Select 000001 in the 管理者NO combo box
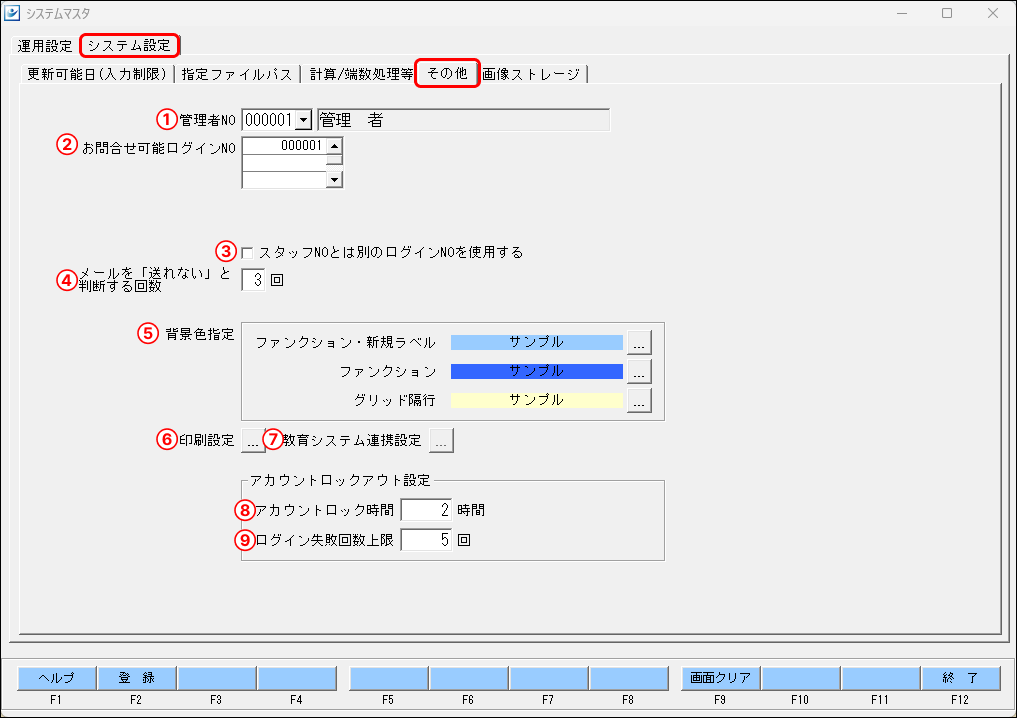 coord(270,119)
